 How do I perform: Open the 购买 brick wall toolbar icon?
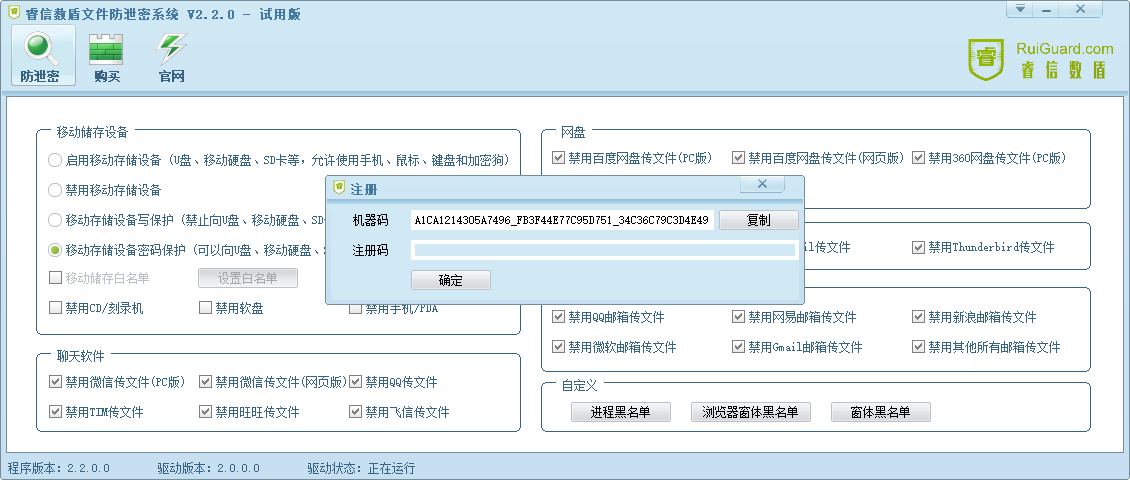(x=106, y=55)
